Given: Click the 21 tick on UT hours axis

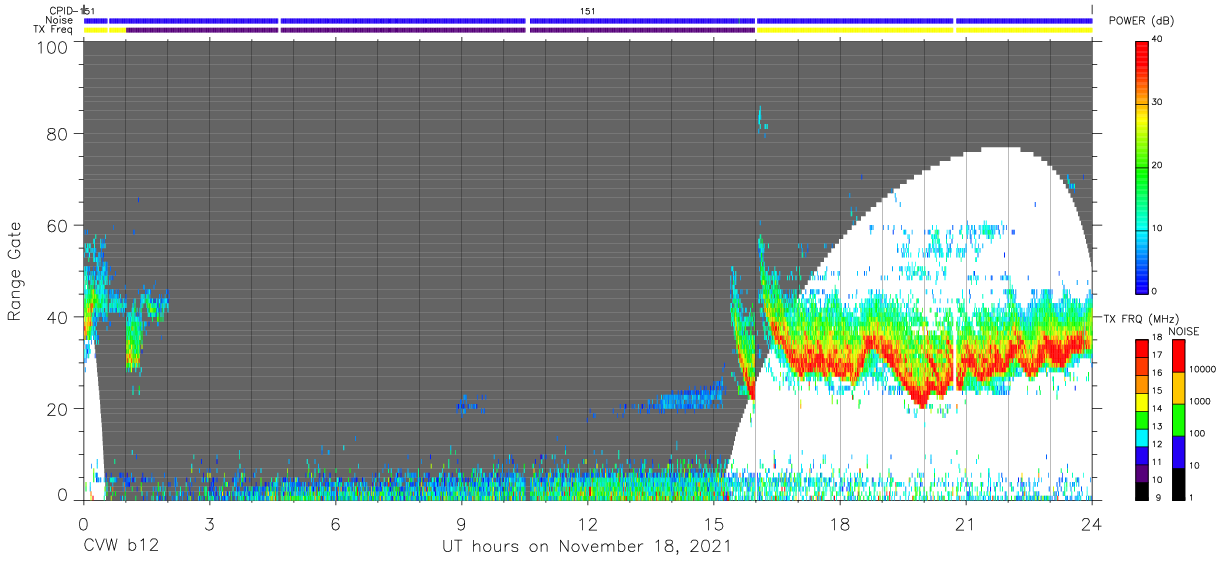Looking at the screenshot, I should click(x=966, y=524).
